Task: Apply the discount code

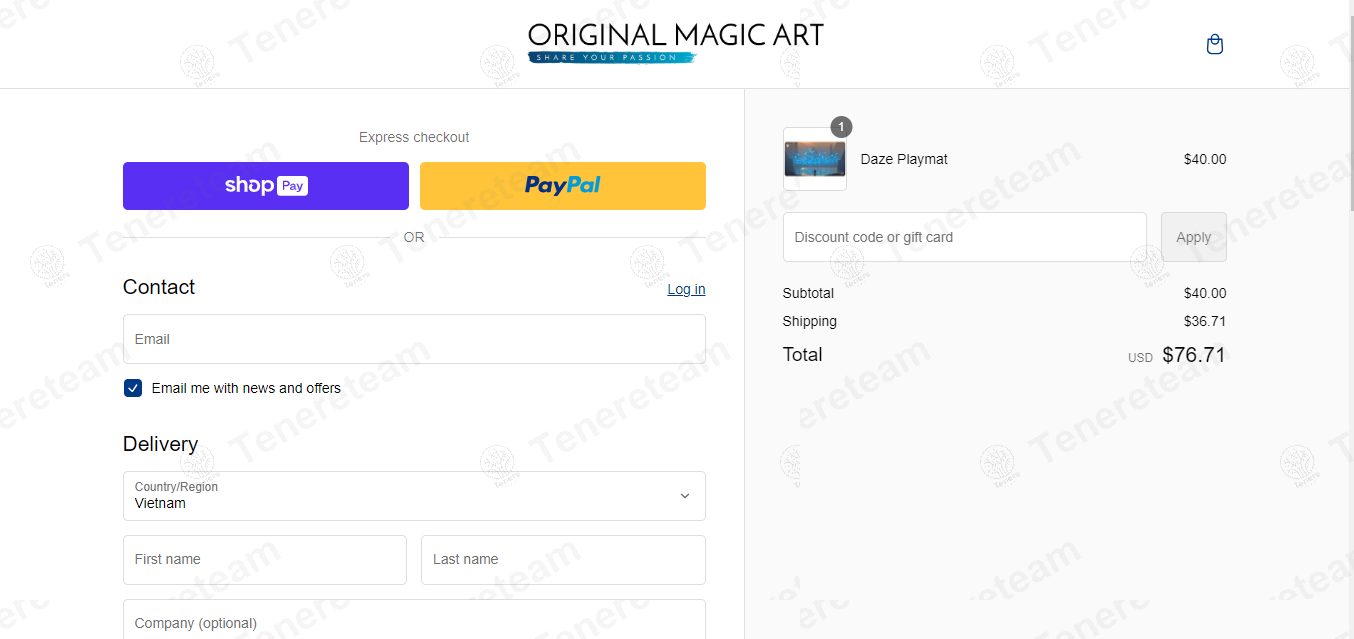Action: (1194, 237)
